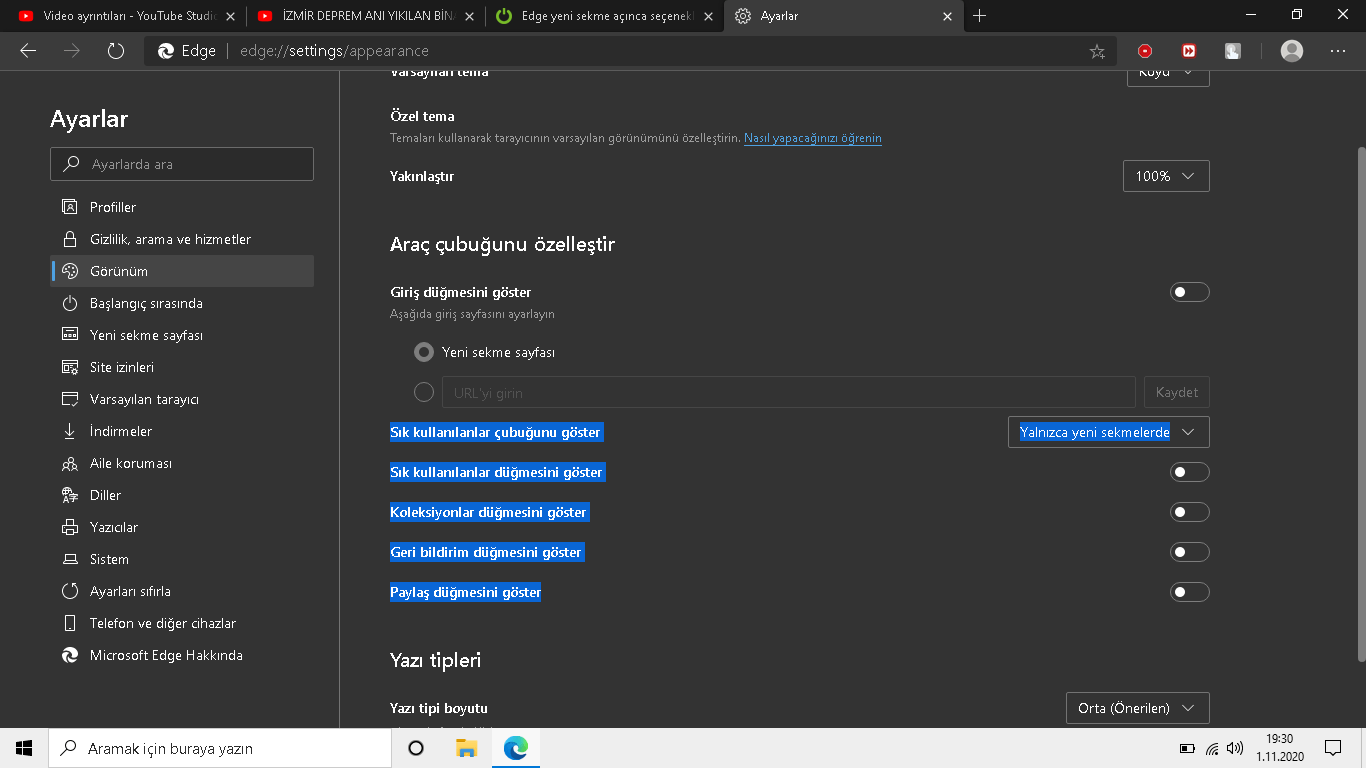Open Cortana circle icon on the taskbar
The width and height of the screenshot is (1366, 768).
(416, 748)
